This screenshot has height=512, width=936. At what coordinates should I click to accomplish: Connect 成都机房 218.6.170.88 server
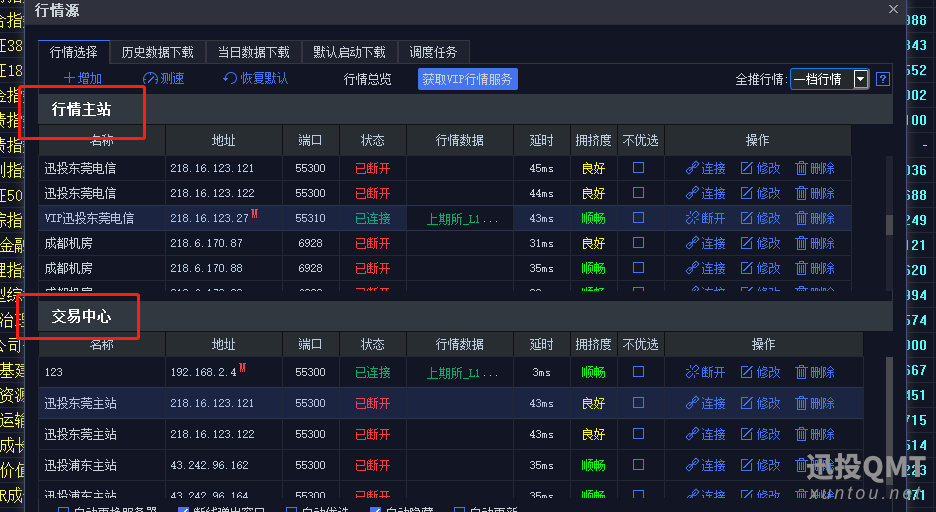[706, 269]
